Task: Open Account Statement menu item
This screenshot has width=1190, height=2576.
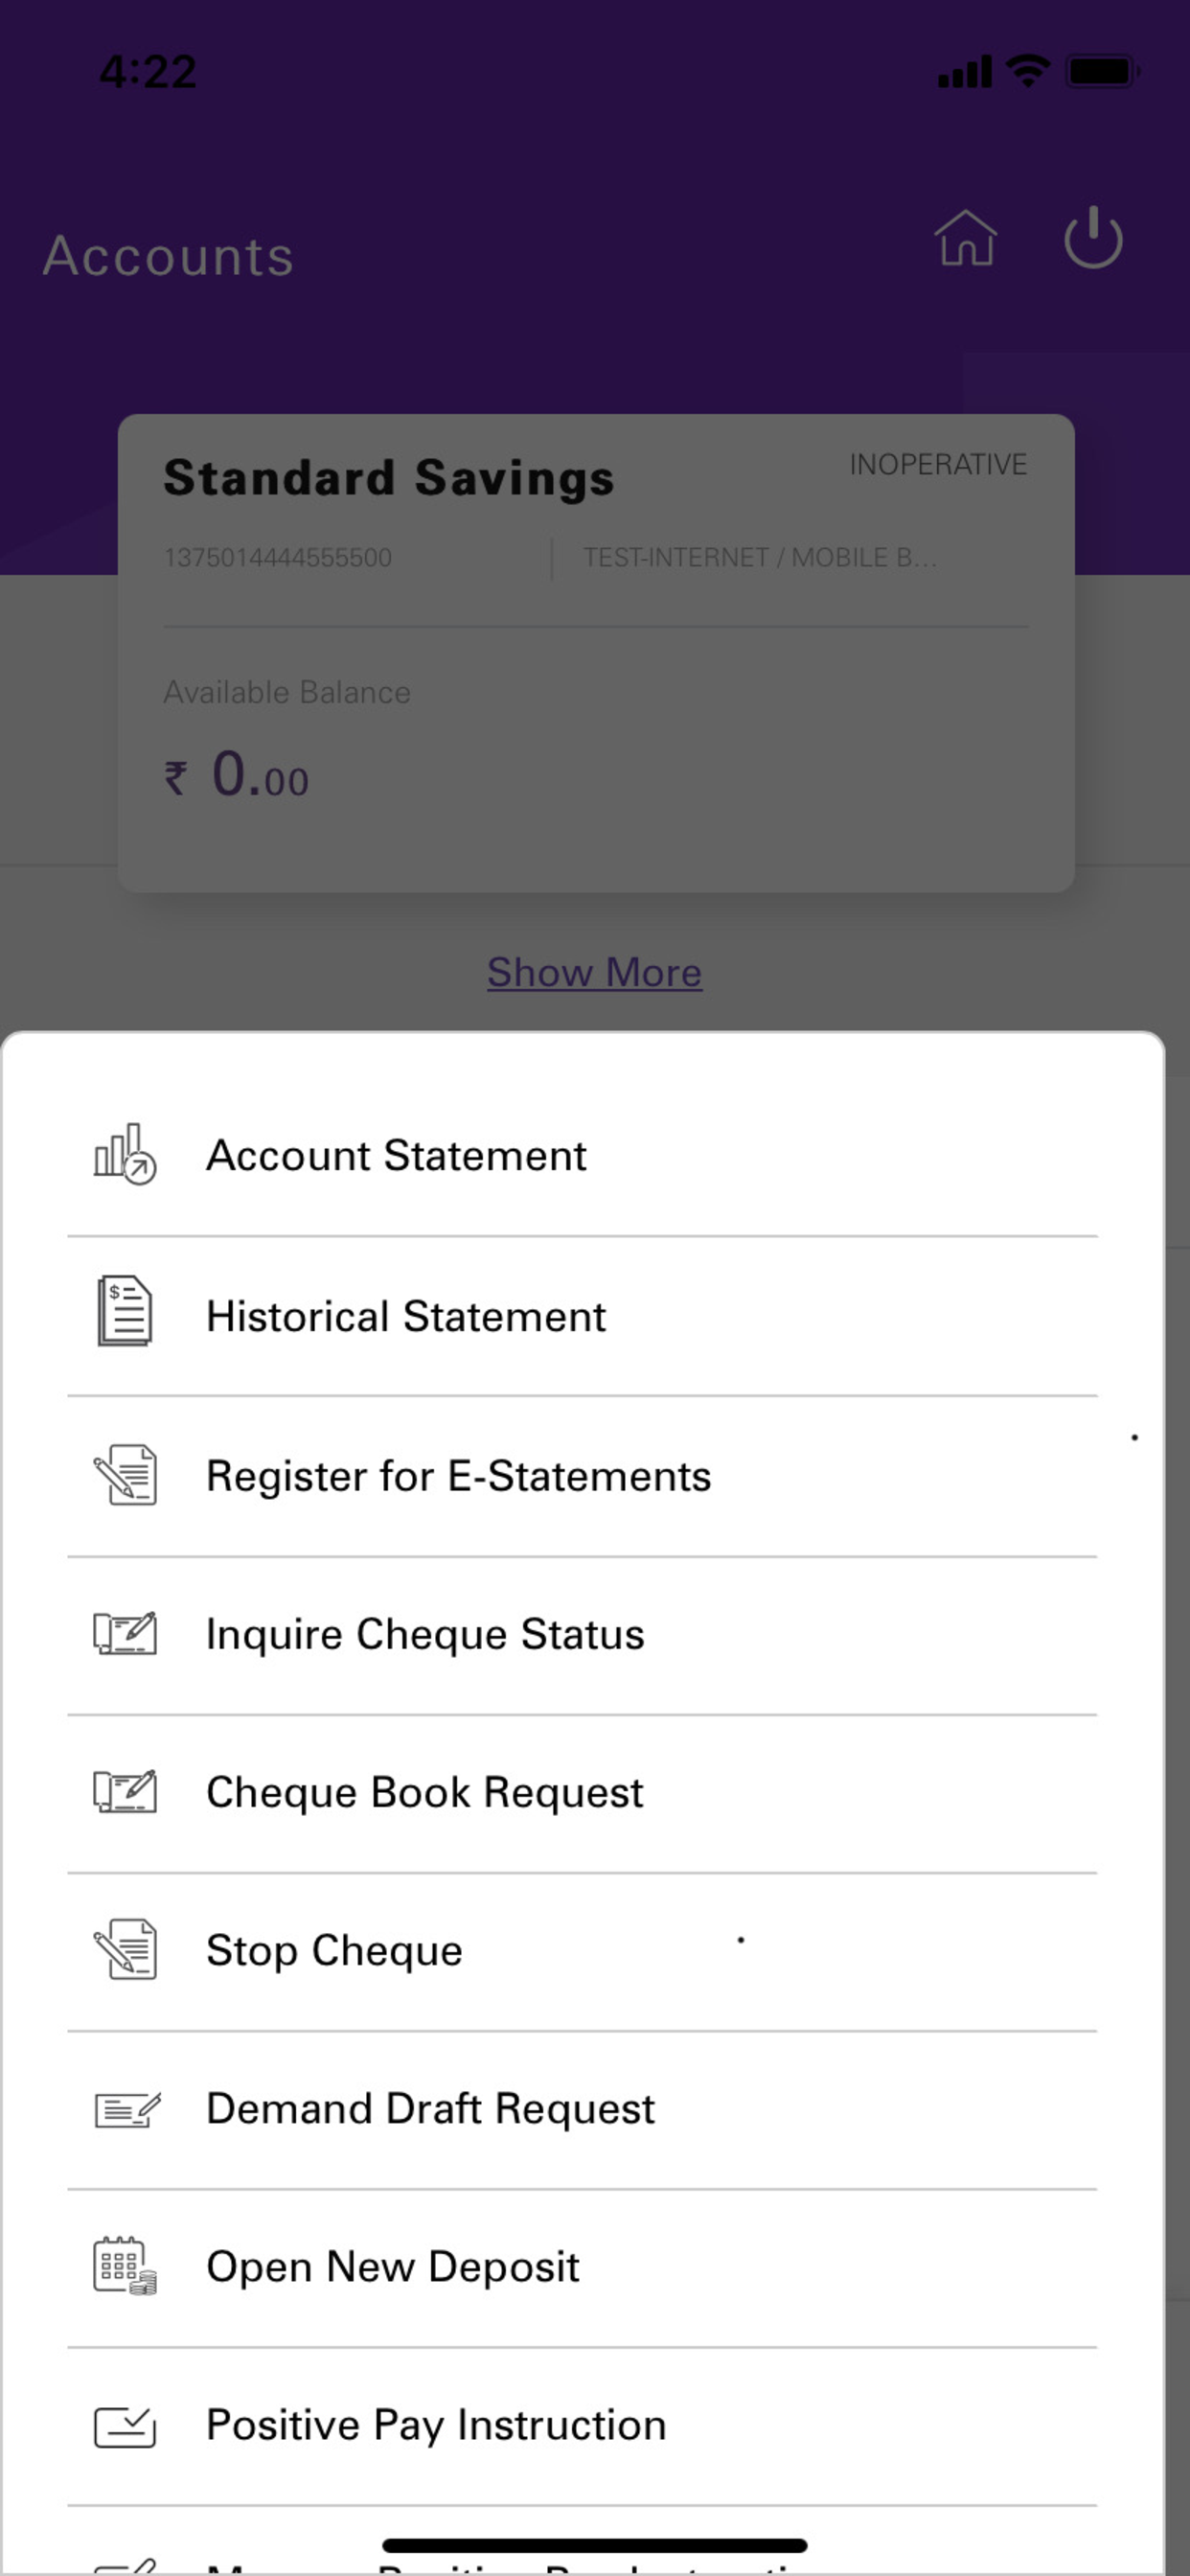Action: tap(582, 1155)
